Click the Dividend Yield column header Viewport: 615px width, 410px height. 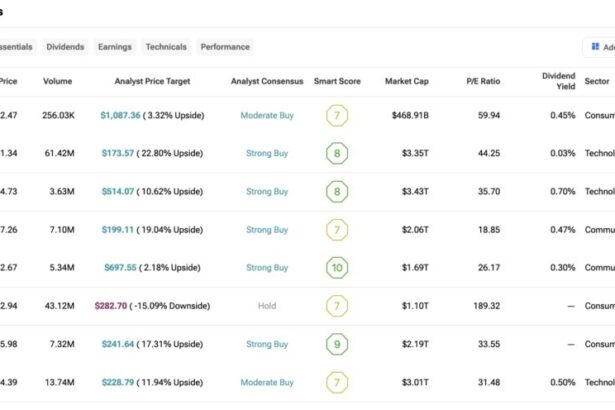coord(558,81)
